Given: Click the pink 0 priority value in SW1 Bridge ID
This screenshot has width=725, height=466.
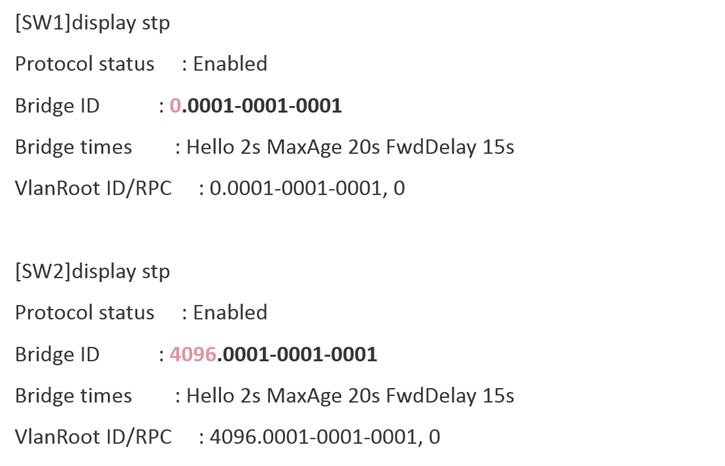Looking at the screenshot, I should (175, 106).
